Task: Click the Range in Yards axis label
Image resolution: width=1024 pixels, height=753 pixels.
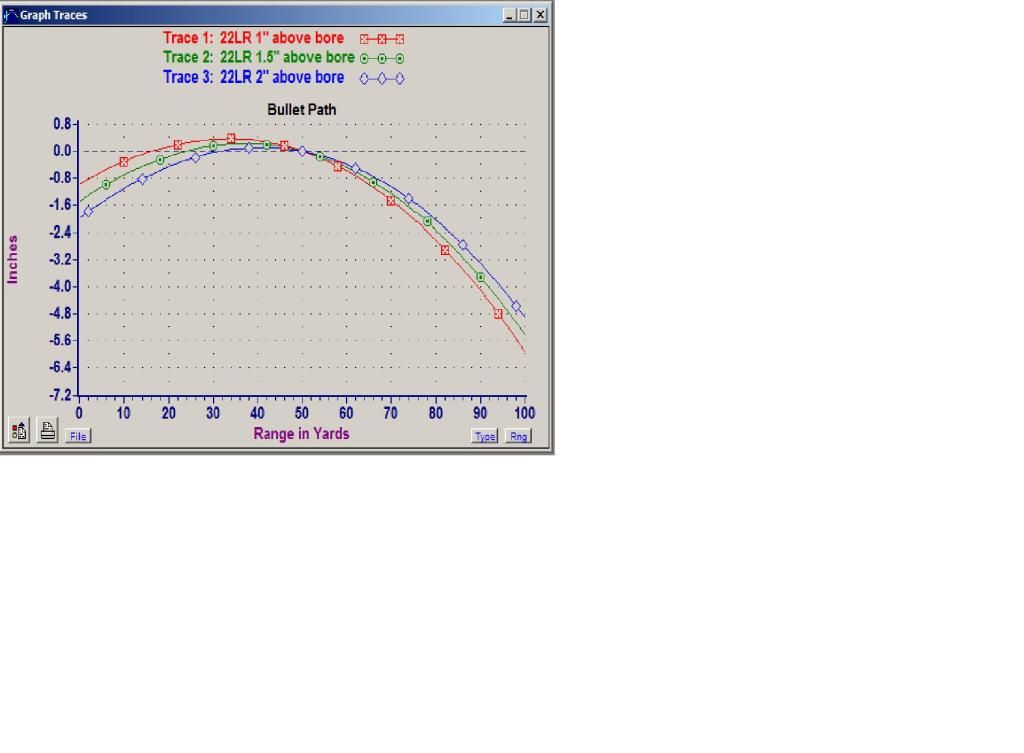Action: tap(301, 433)
